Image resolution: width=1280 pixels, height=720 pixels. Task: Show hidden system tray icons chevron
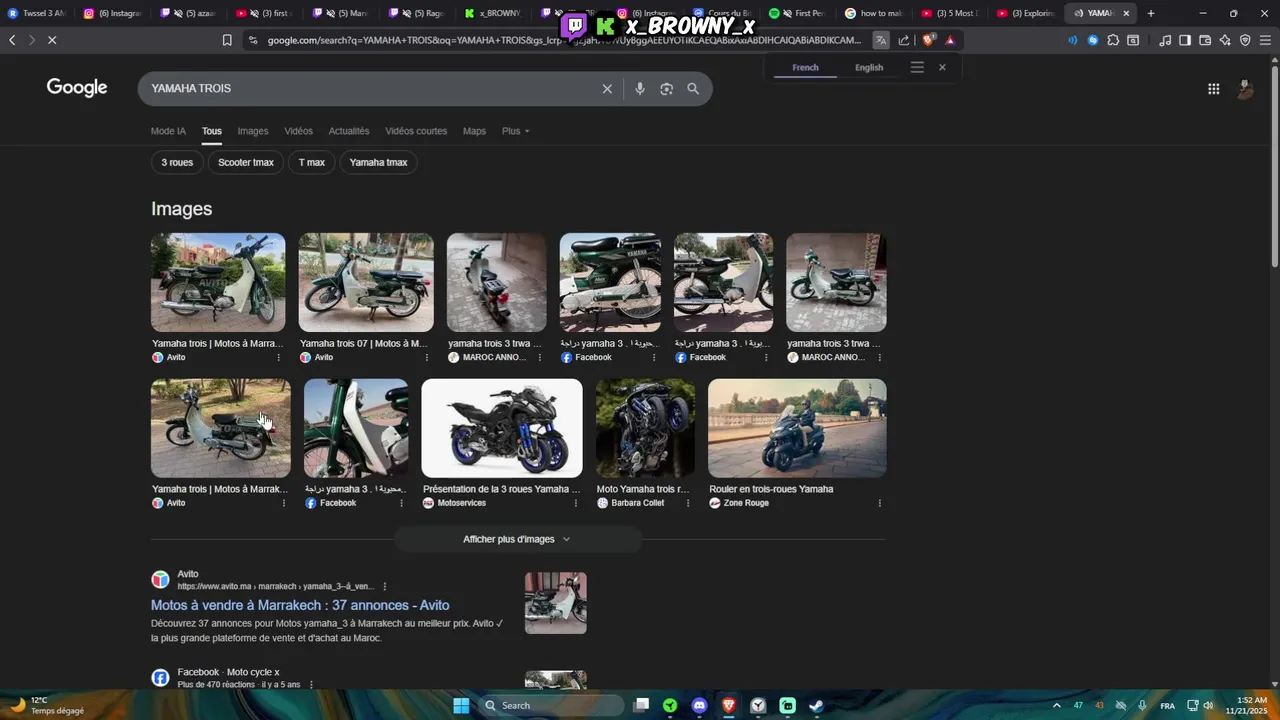pyautogui.click(x=1057, y=705)
